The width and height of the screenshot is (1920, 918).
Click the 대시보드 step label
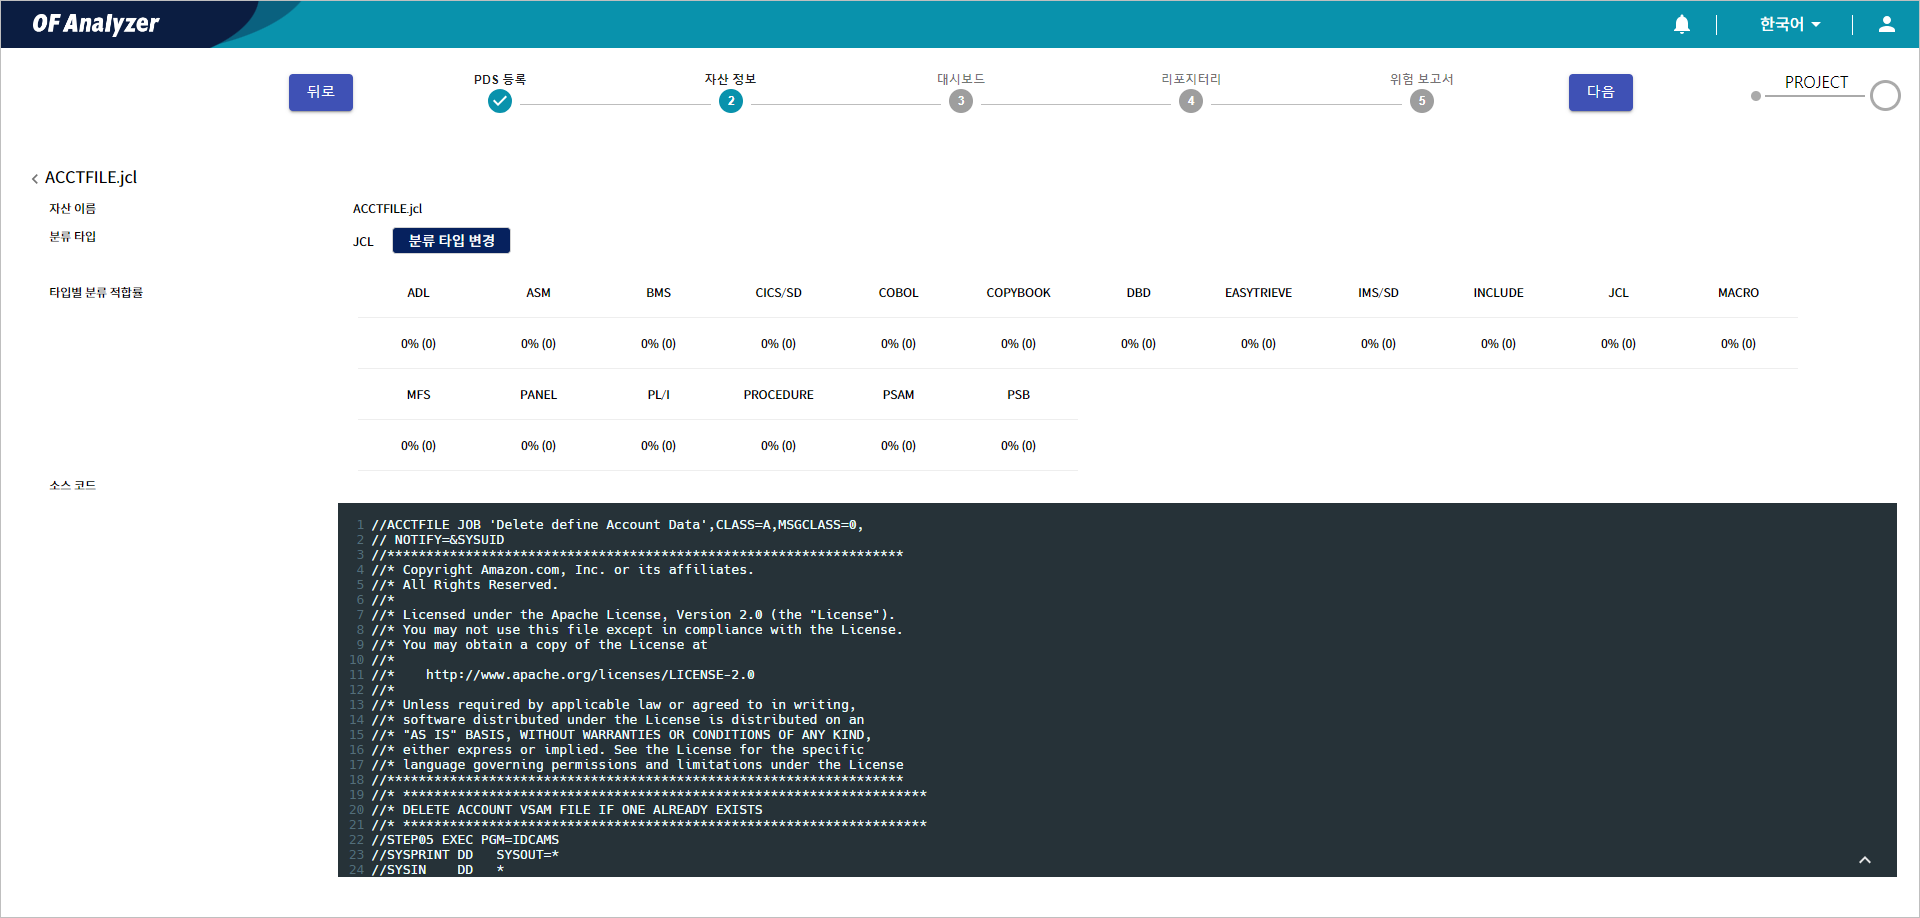click(x=961, y=79)
